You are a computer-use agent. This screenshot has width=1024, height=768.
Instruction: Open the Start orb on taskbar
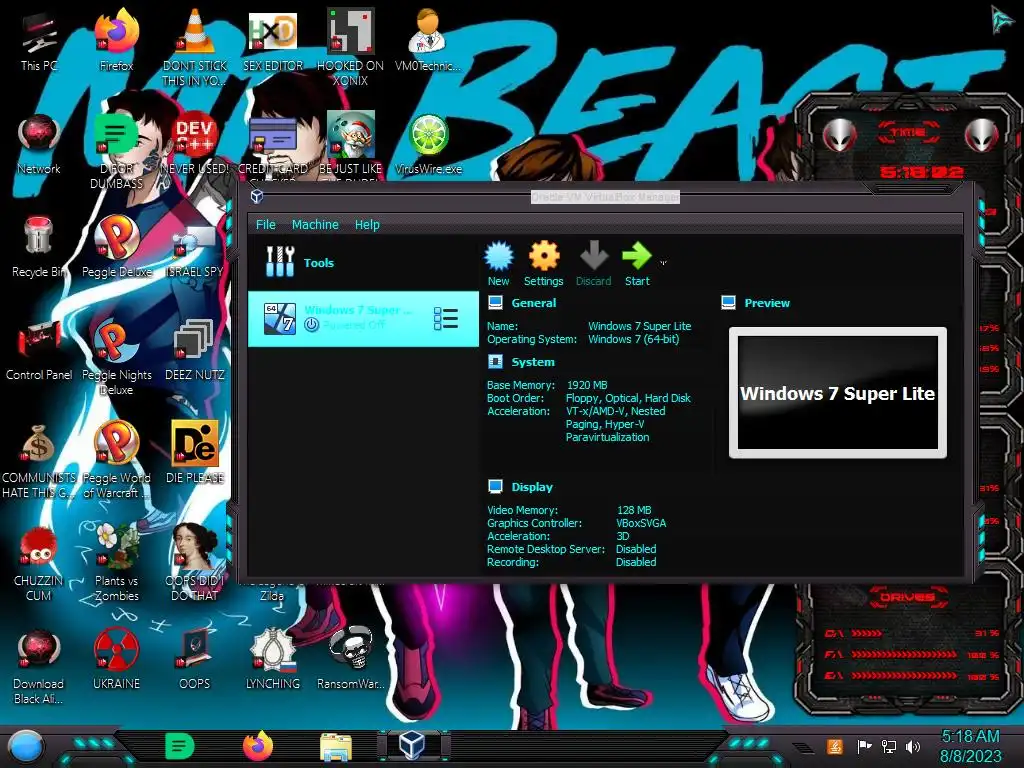coord(26,746)
